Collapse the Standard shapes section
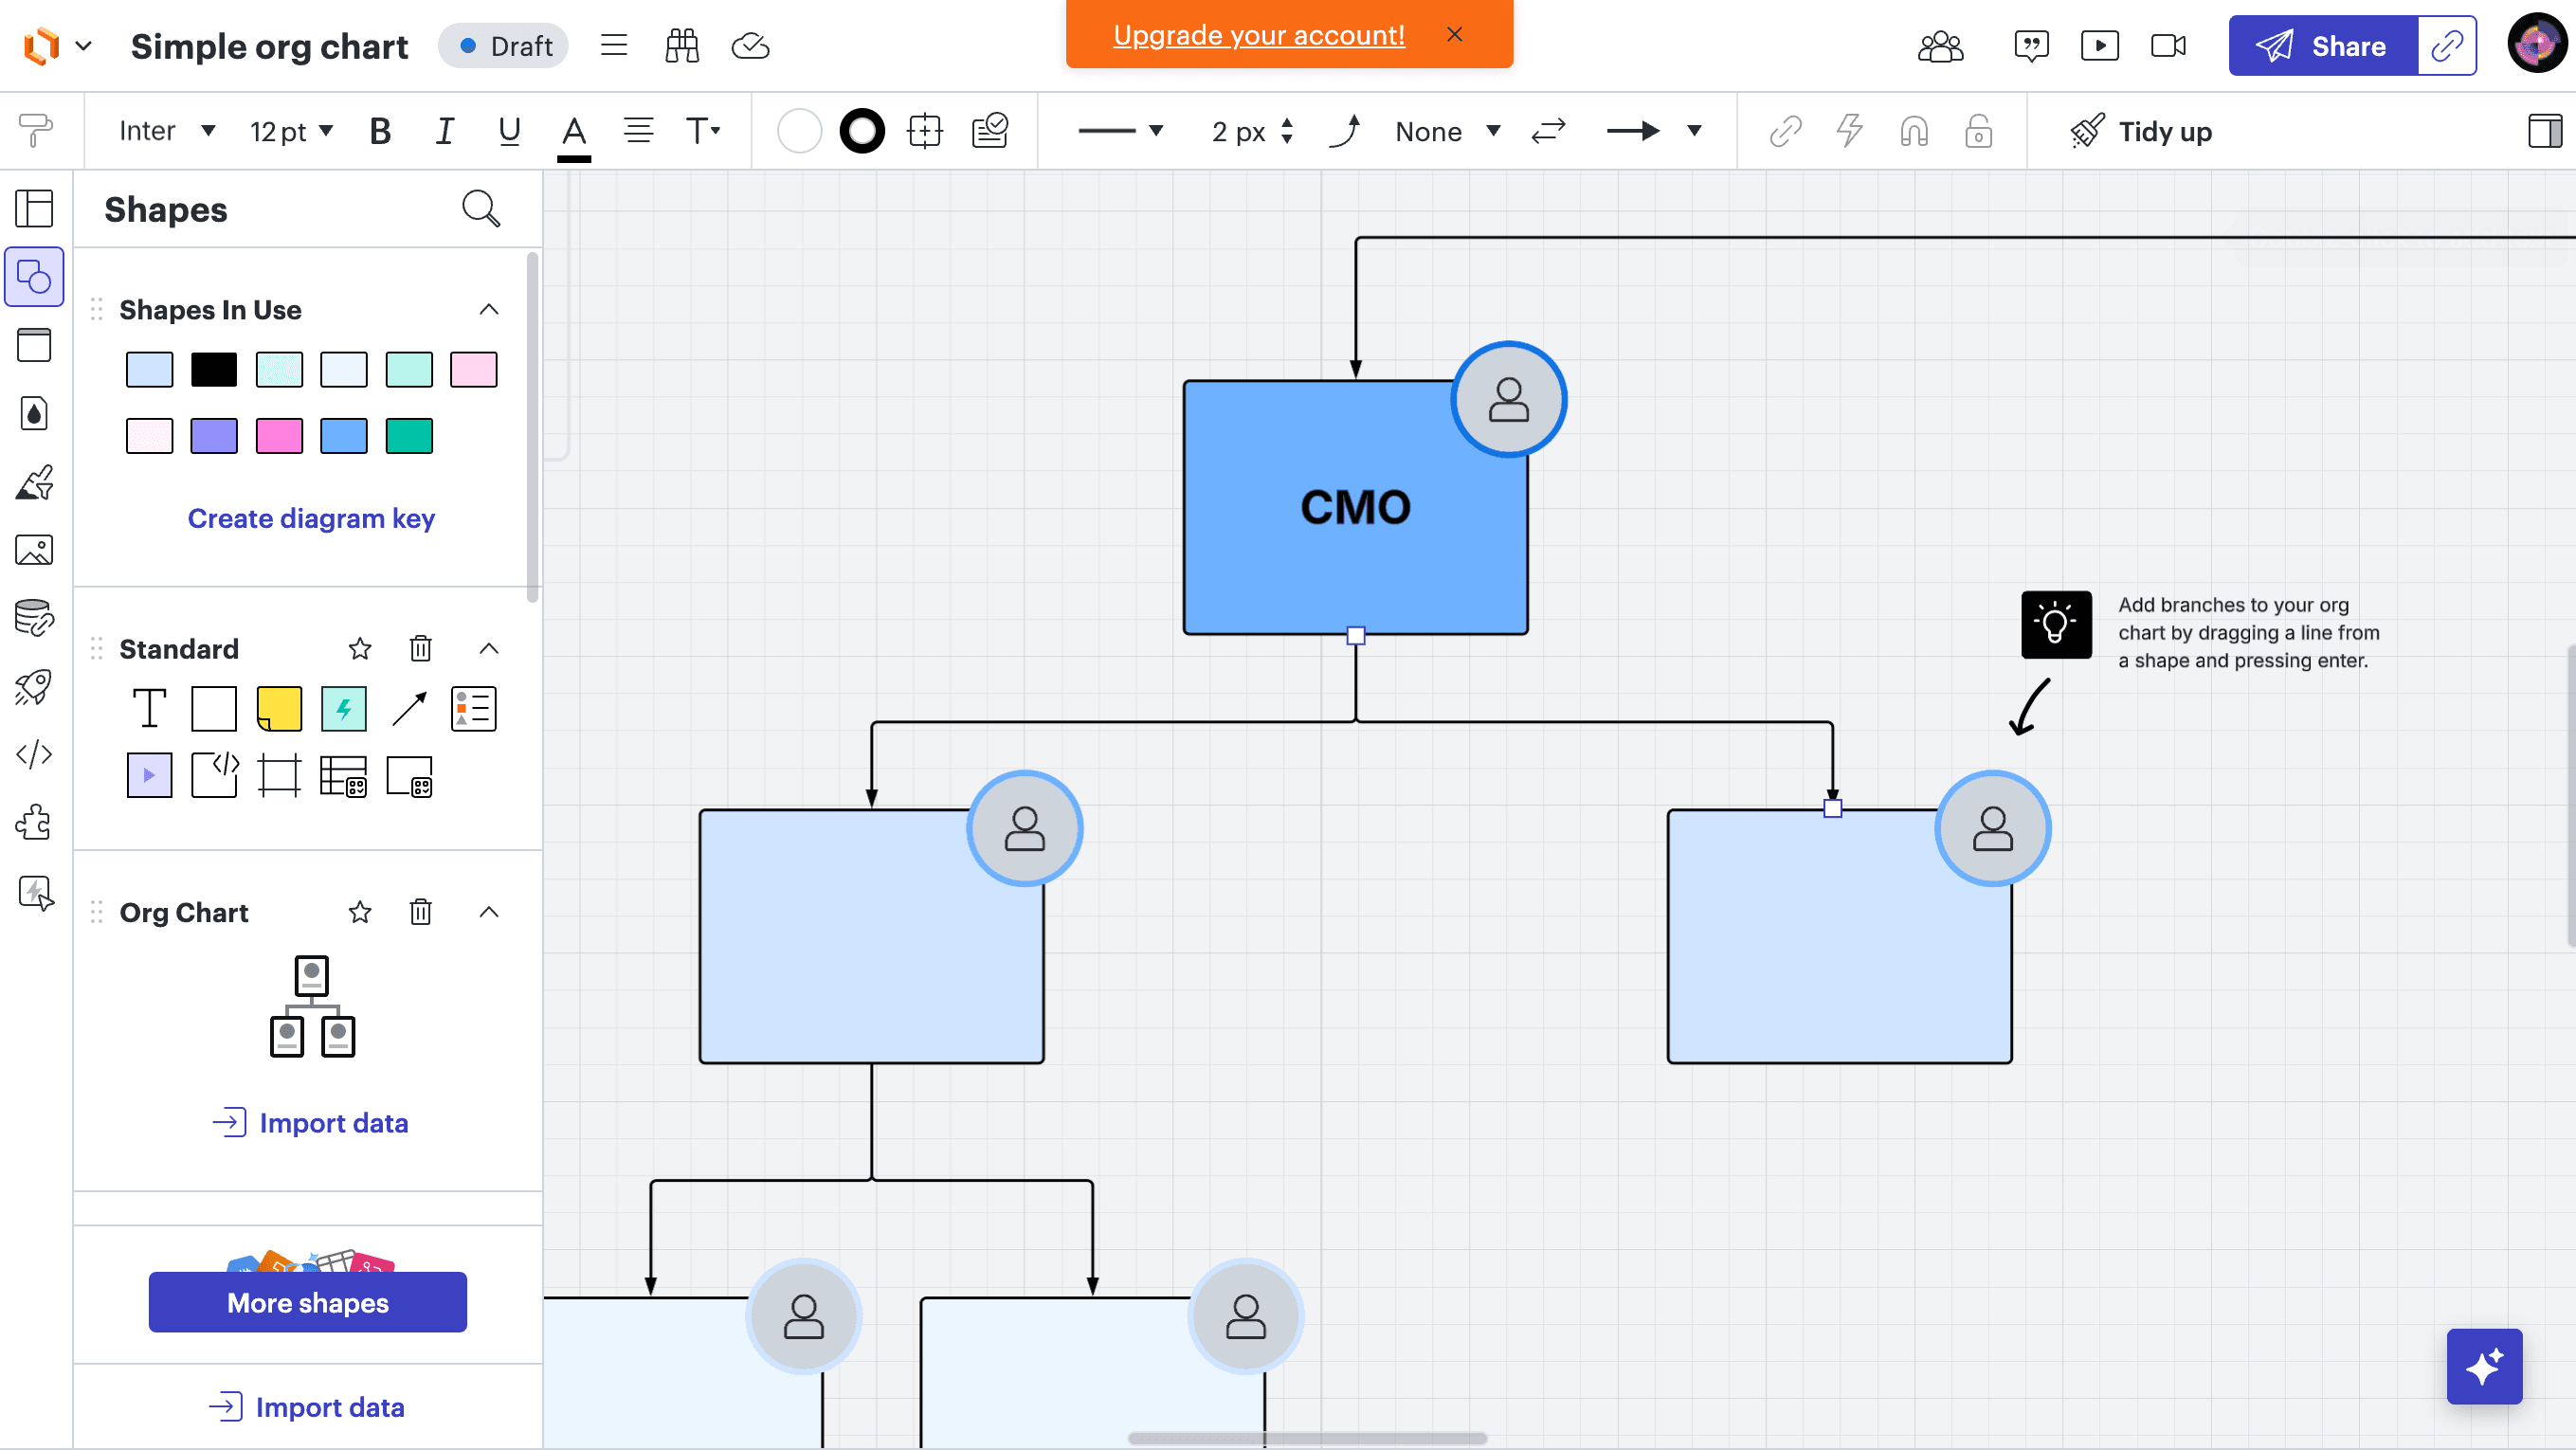Viewport: 2576px width, 1450px height. pyautogui.click(x=489, y=648)
